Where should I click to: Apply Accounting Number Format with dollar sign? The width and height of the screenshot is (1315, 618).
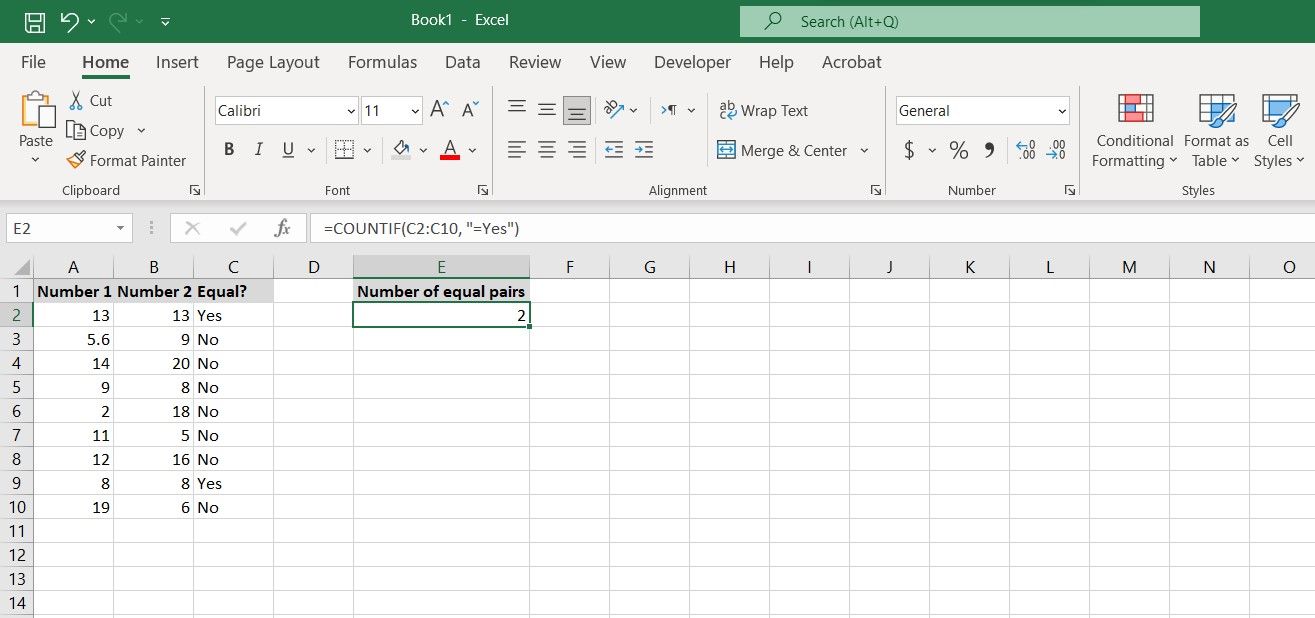coord(908,149)
